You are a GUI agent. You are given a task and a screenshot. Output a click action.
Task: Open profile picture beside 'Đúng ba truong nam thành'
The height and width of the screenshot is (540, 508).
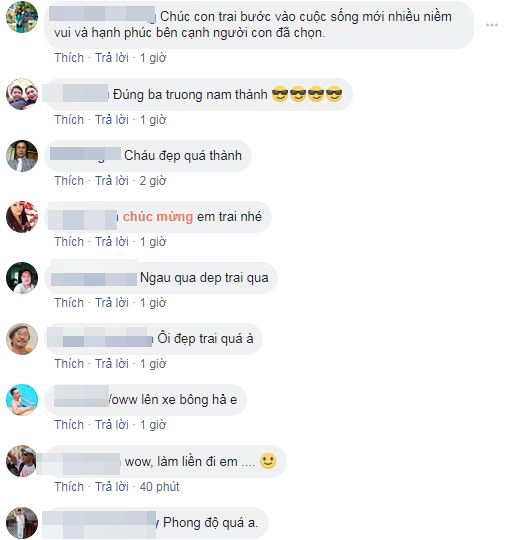click(x=22, y=94)
